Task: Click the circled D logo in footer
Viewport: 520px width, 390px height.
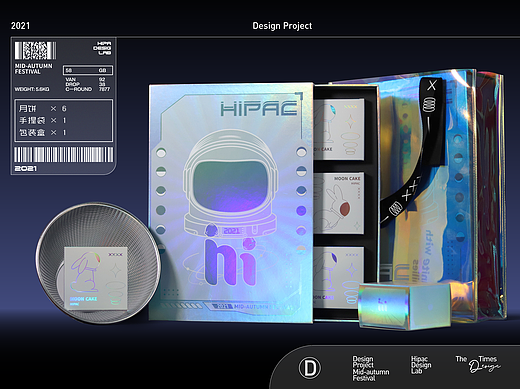Action: pos(310,368)
